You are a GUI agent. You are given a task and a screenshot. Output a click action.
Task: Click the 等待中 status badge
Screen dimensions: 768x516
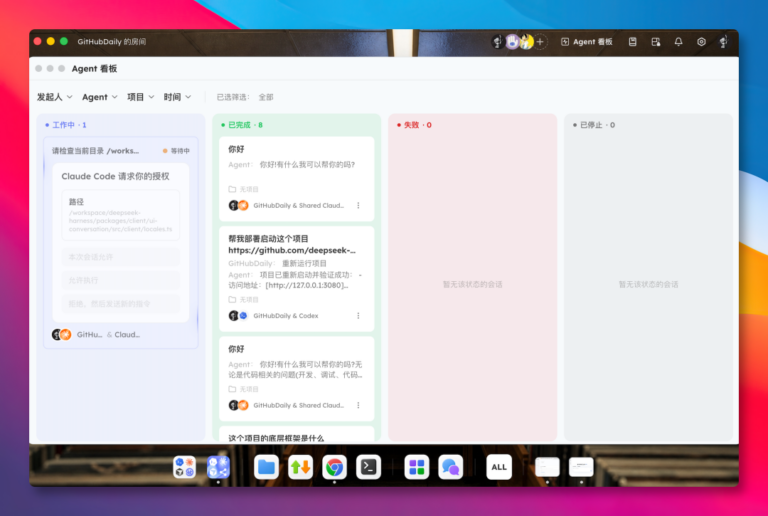point(176,151)
